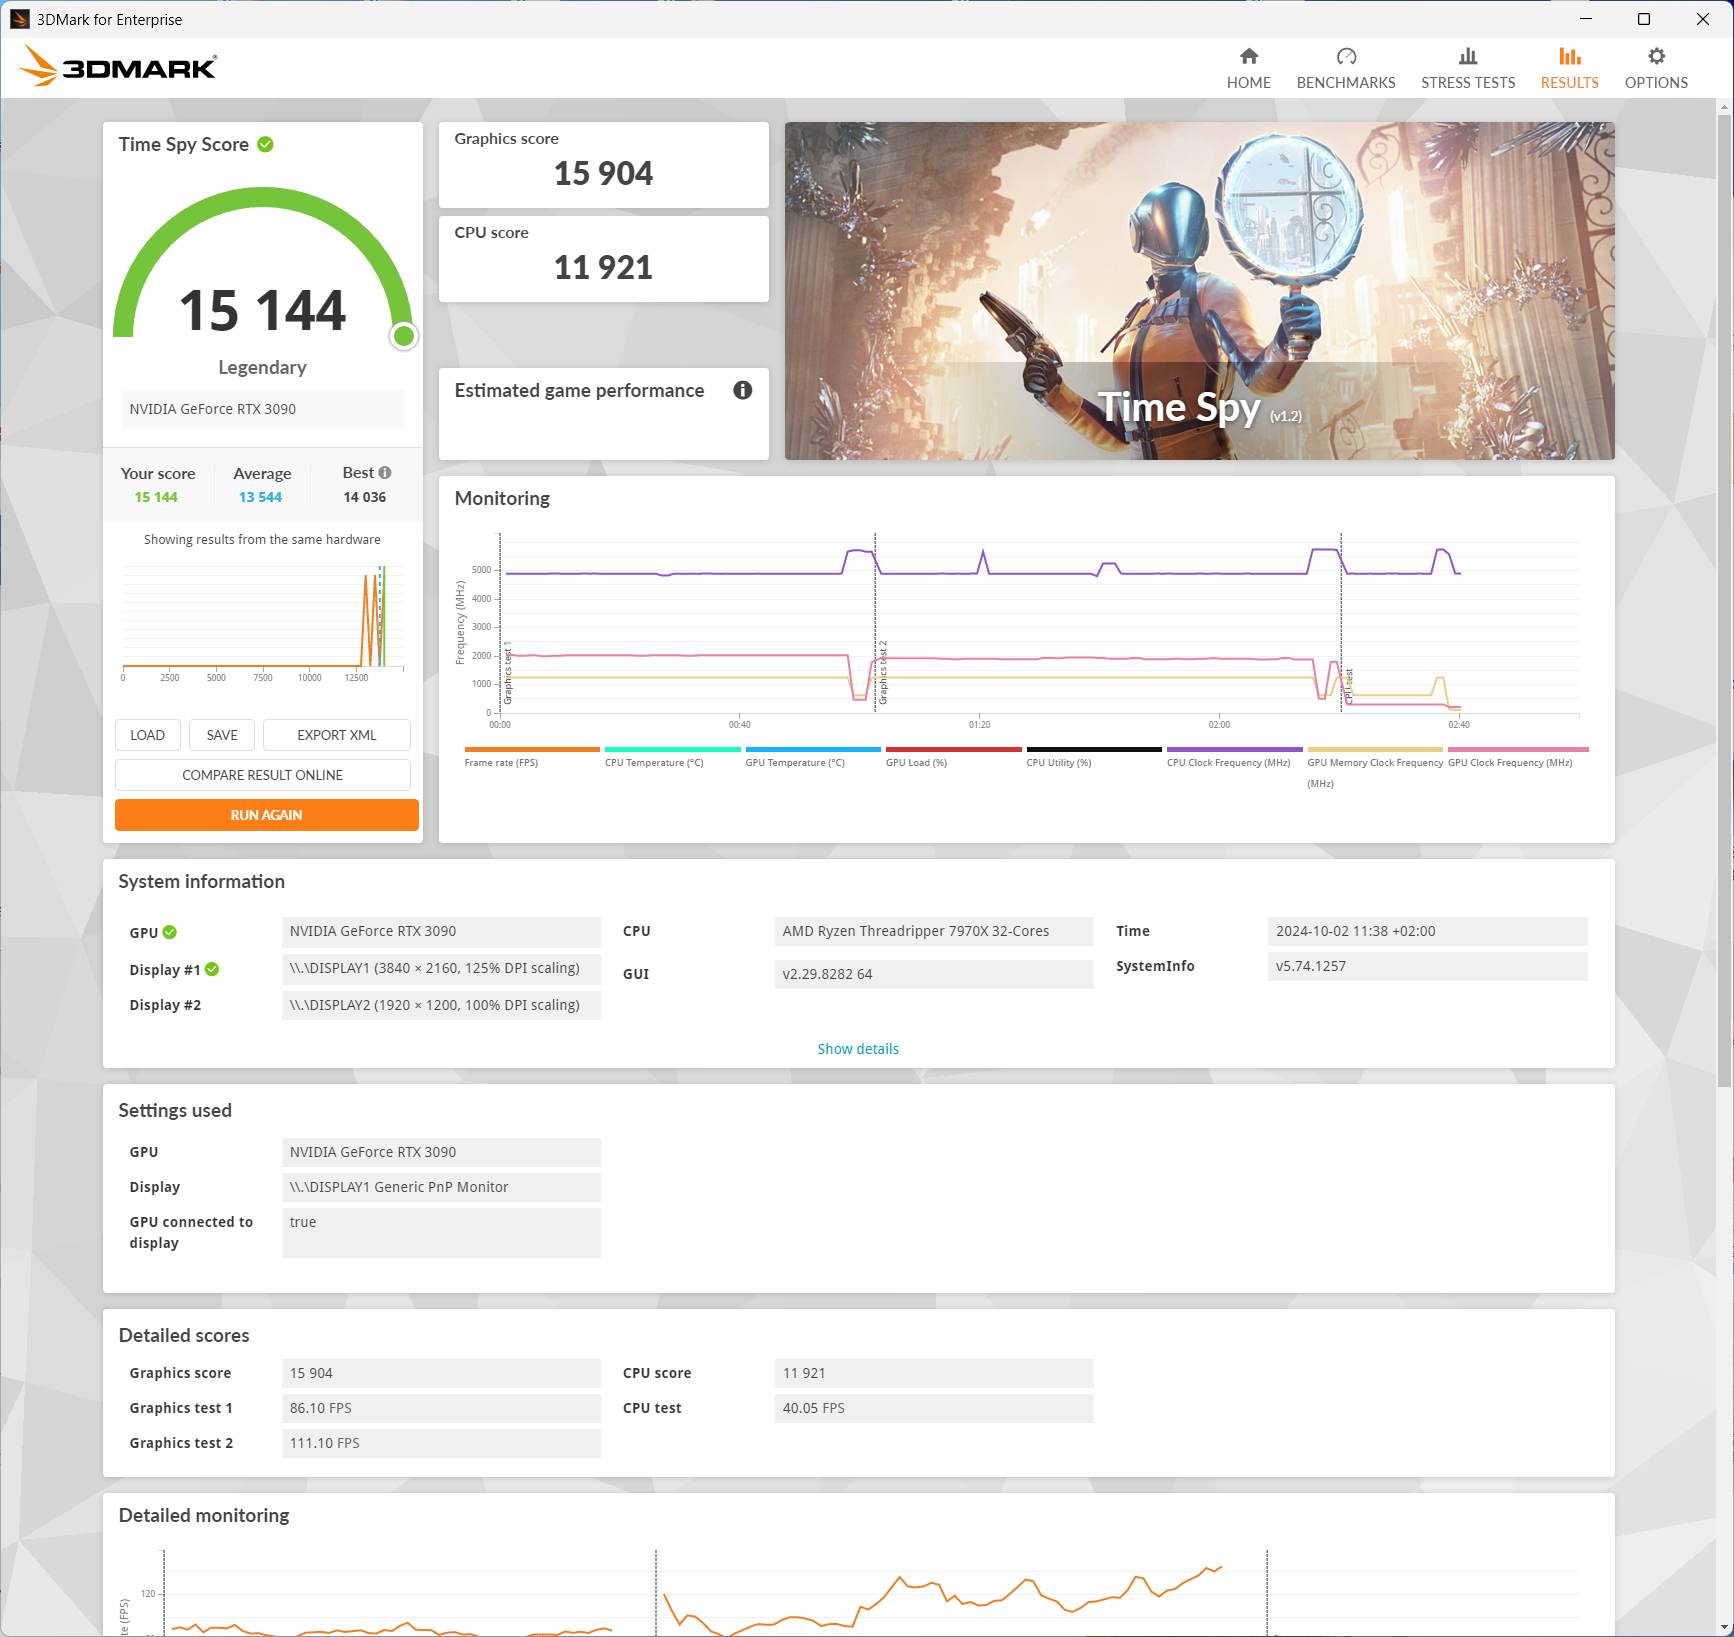Toggle the CPU Clock Frequency legend swatch
The width and height of the screenshot is (1734, 1637).
pyautogui.click(x=1235, y=749)
